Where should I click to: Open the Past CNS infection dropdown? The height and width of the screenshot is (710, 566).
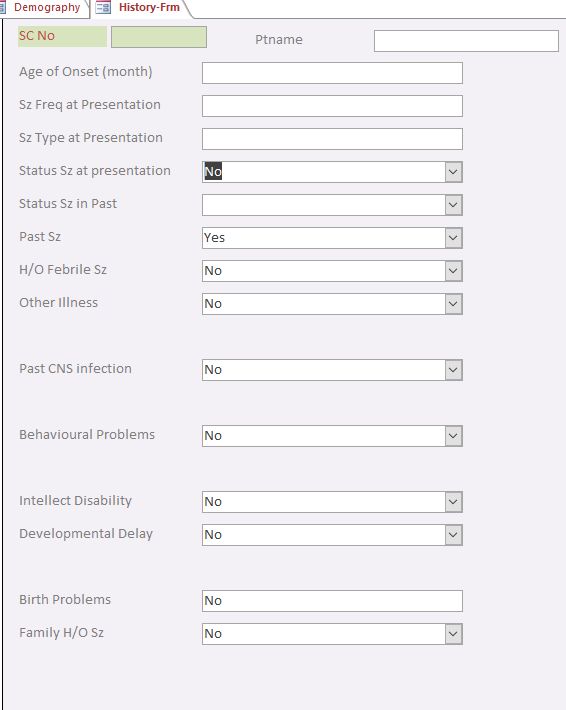(453, 370)
